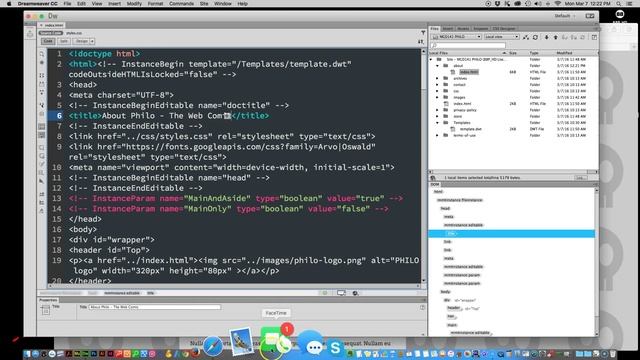This screenshot has height=360, width=640.
Task: Select template.dwt in Files panel
Action: [470, 129]
